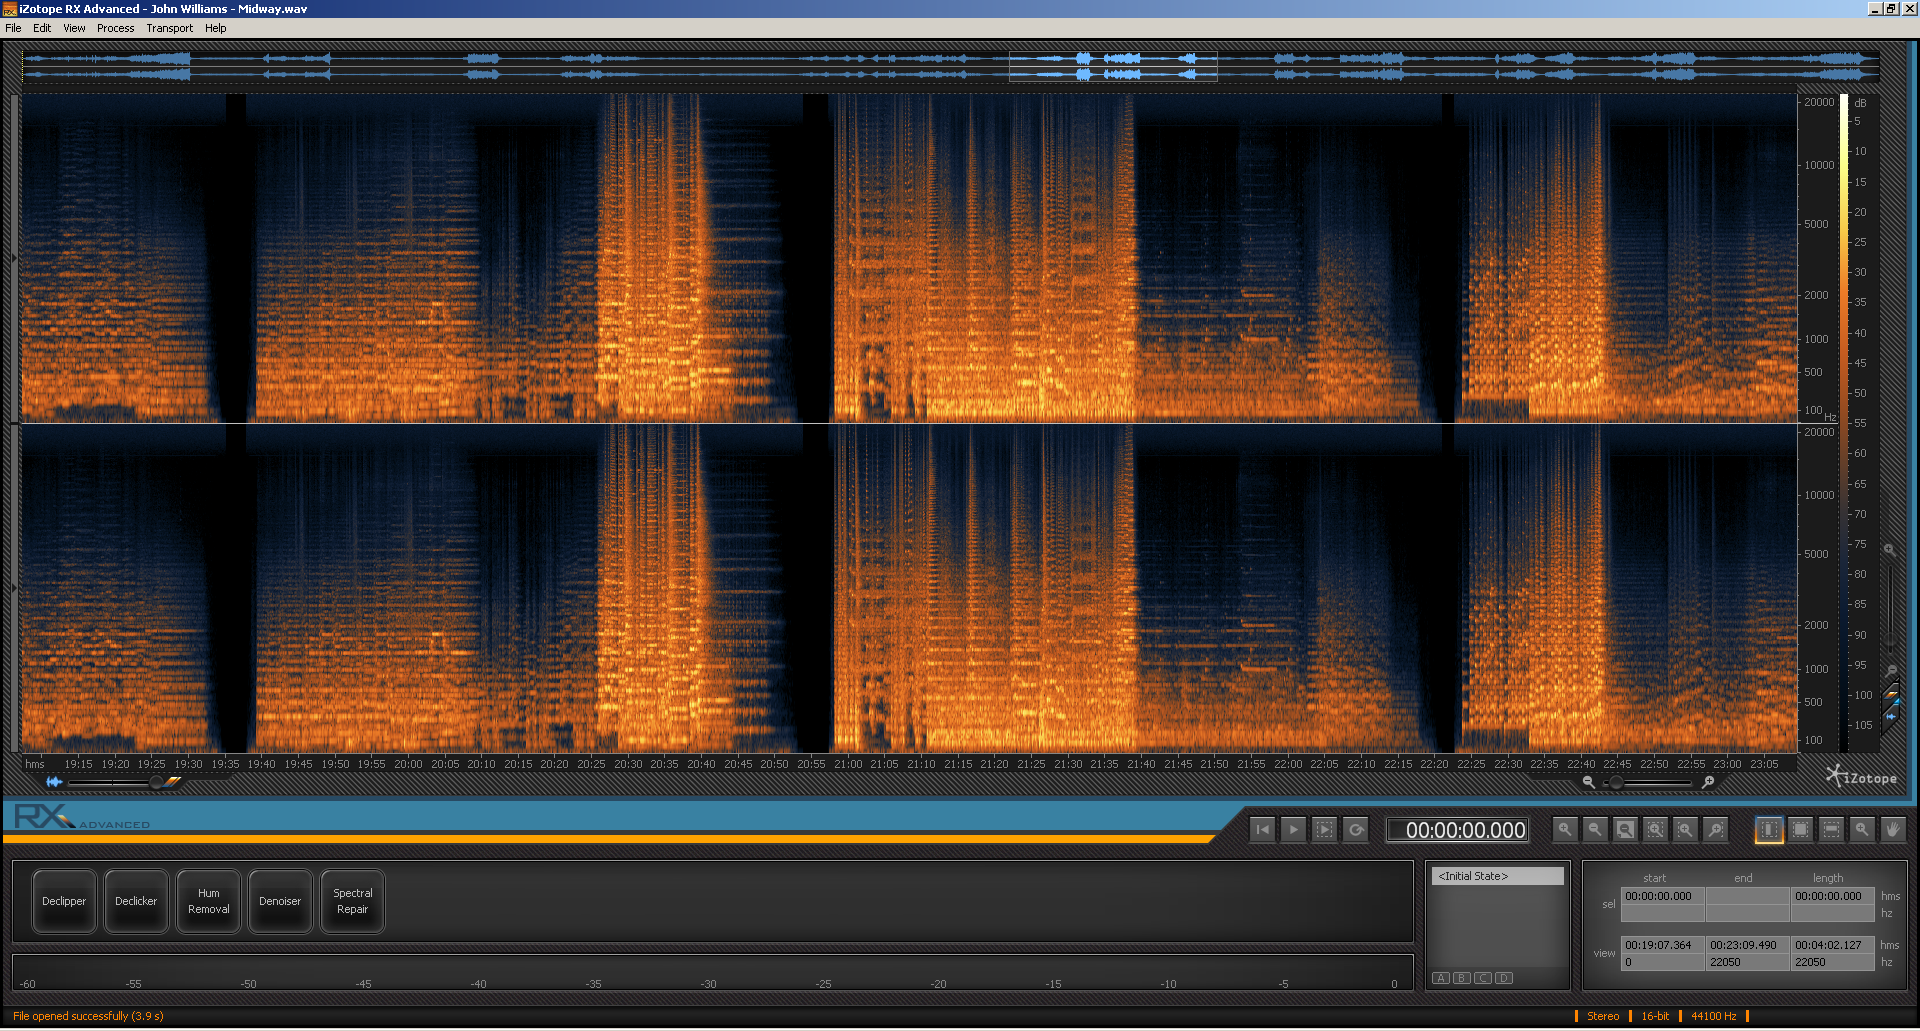Click the view start time field 00:19:07.364
Screen dimensions: 1920x1031
(1663, 945)
